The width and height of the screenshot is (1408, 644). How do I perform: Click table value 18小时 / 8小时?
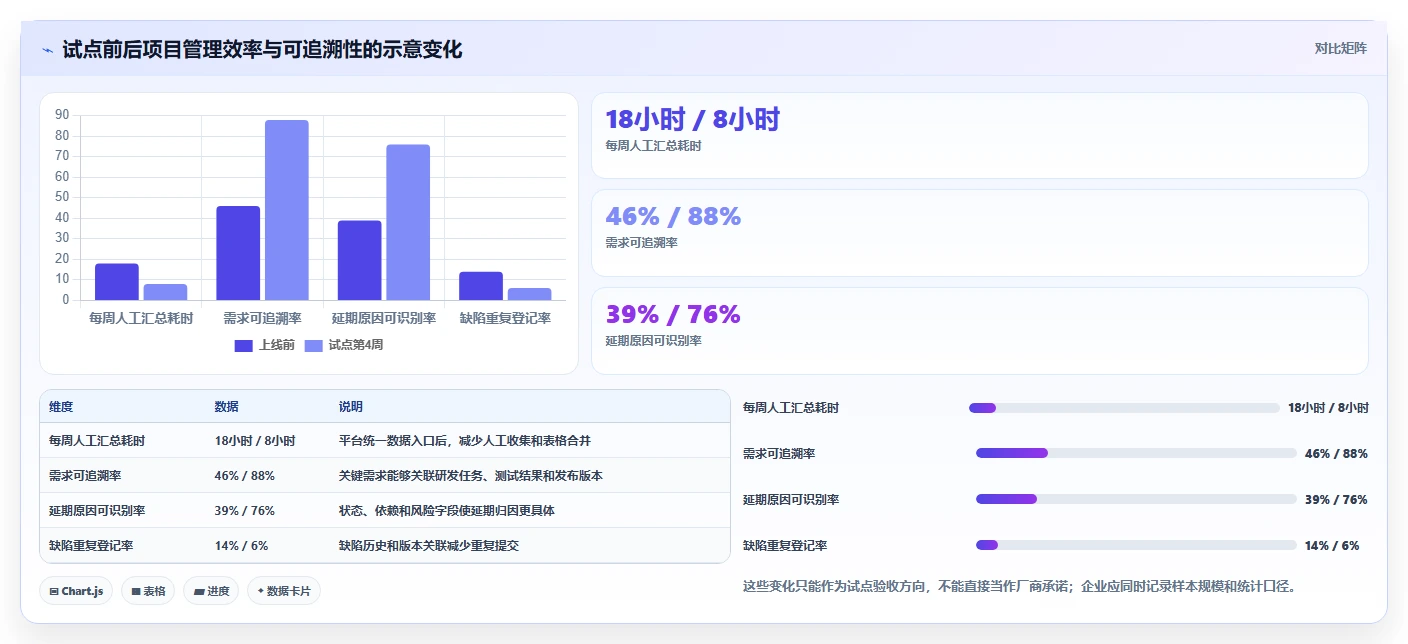(254, 441)
